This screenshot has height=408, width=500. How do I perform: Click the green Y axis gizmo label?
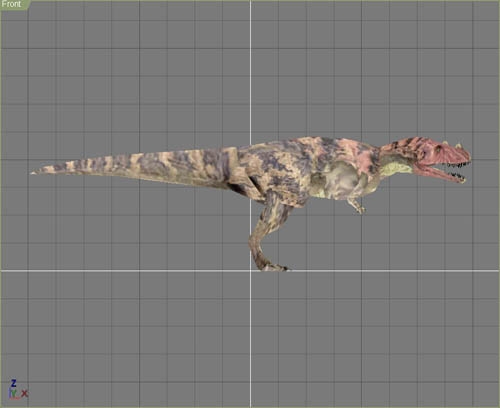pyautogui.click(x=14, y=393)
